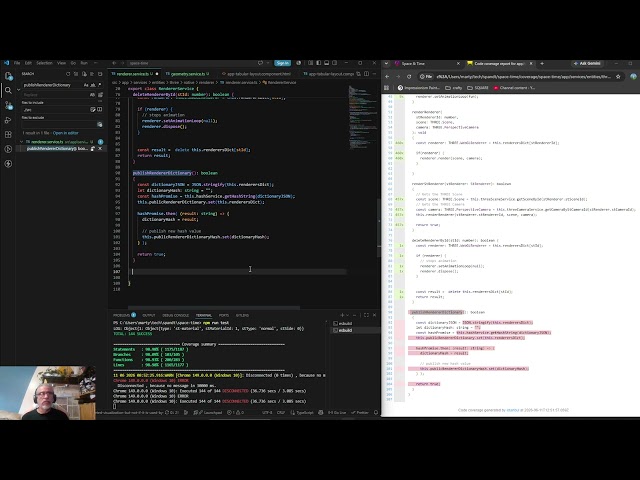Open notifications bell in status bar
Screen dimensions: 640x480
(376, 413)
